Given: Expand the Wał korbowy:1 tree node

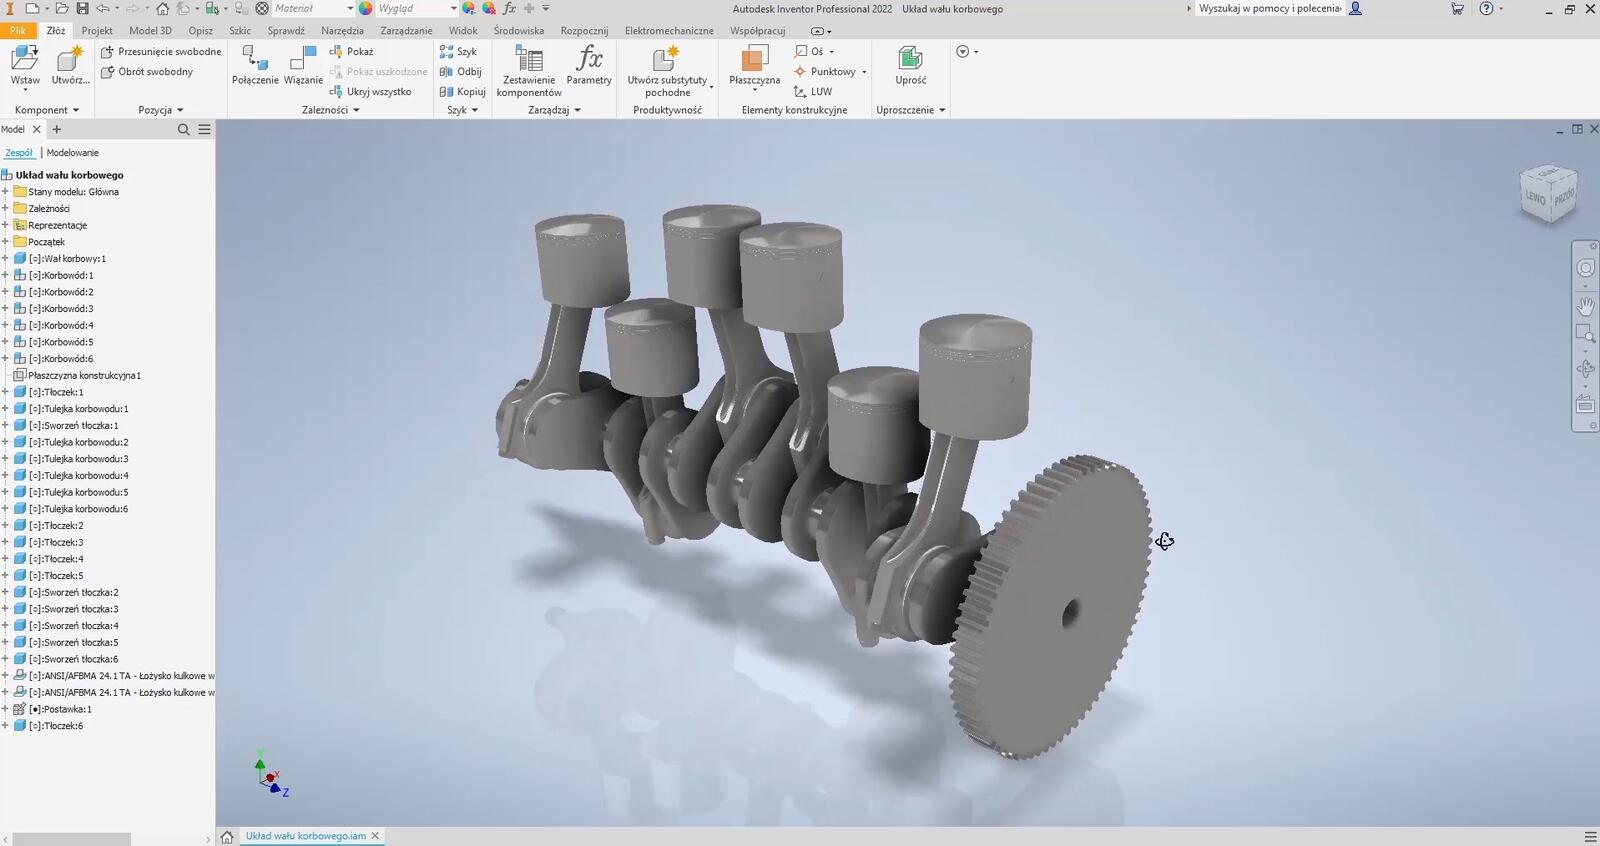Looking at the screenshot, I should [5, 259].
